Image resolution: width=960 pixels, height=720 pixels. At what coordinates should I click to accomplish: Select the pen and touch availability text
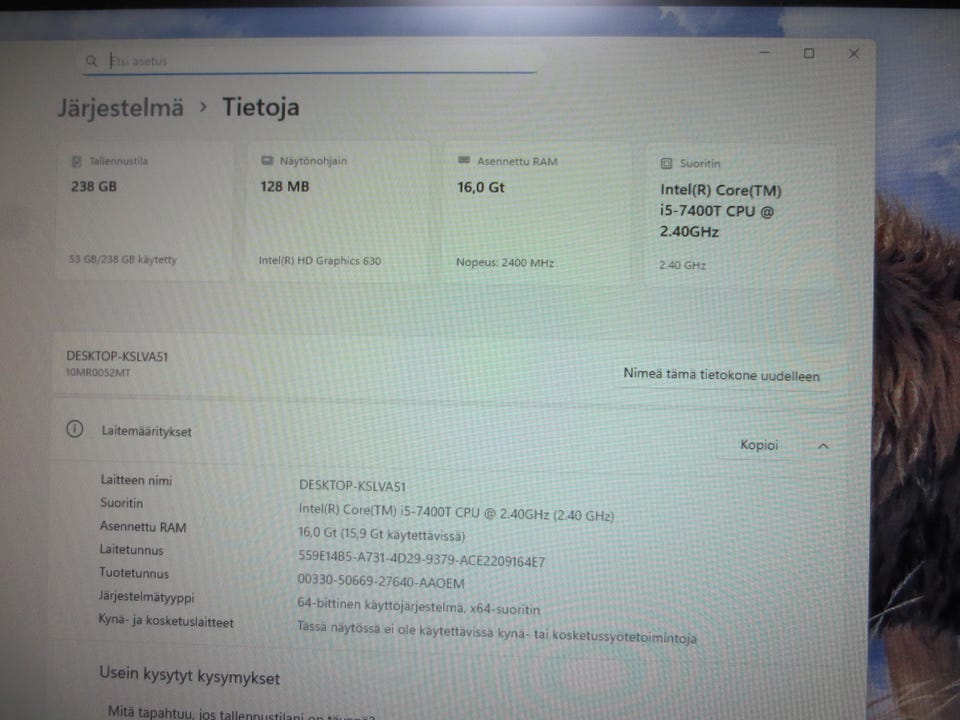point(497,632)
